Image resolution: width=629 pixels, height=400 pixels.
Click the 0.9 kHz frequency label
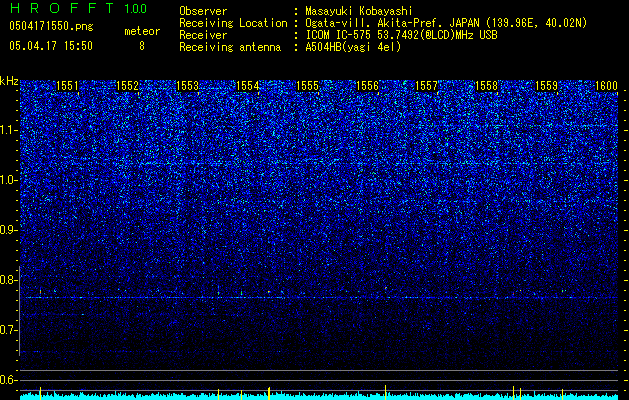click(7, 230)
